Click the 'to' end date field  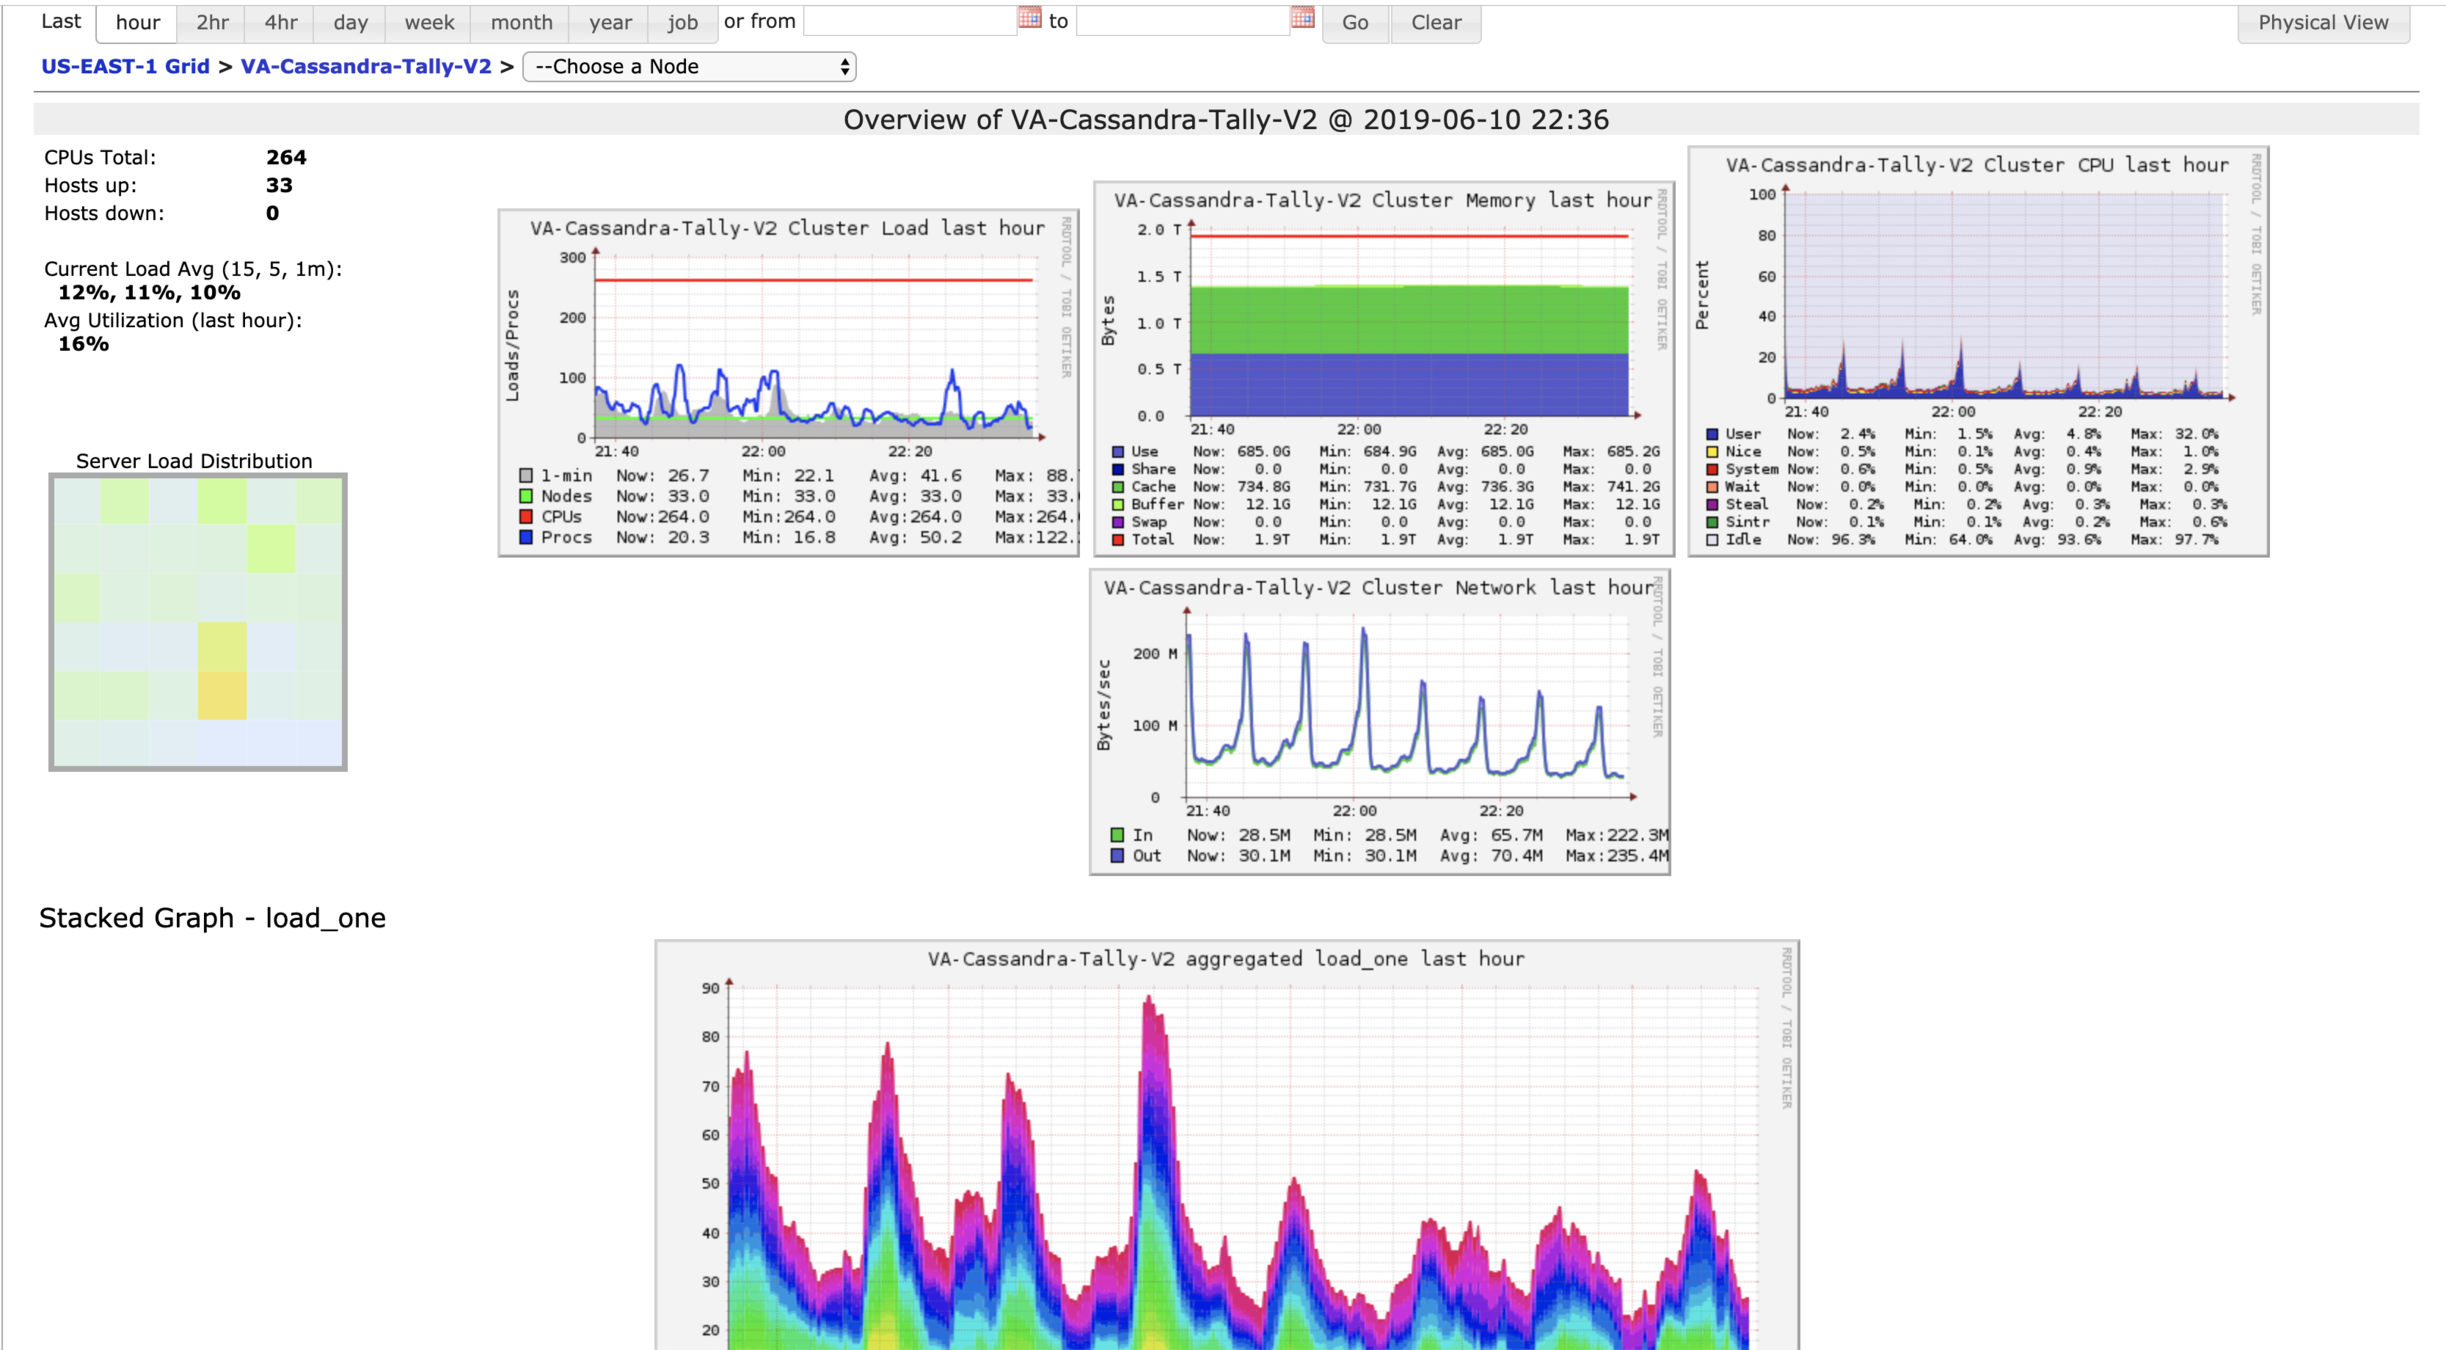click(1182, 21)
